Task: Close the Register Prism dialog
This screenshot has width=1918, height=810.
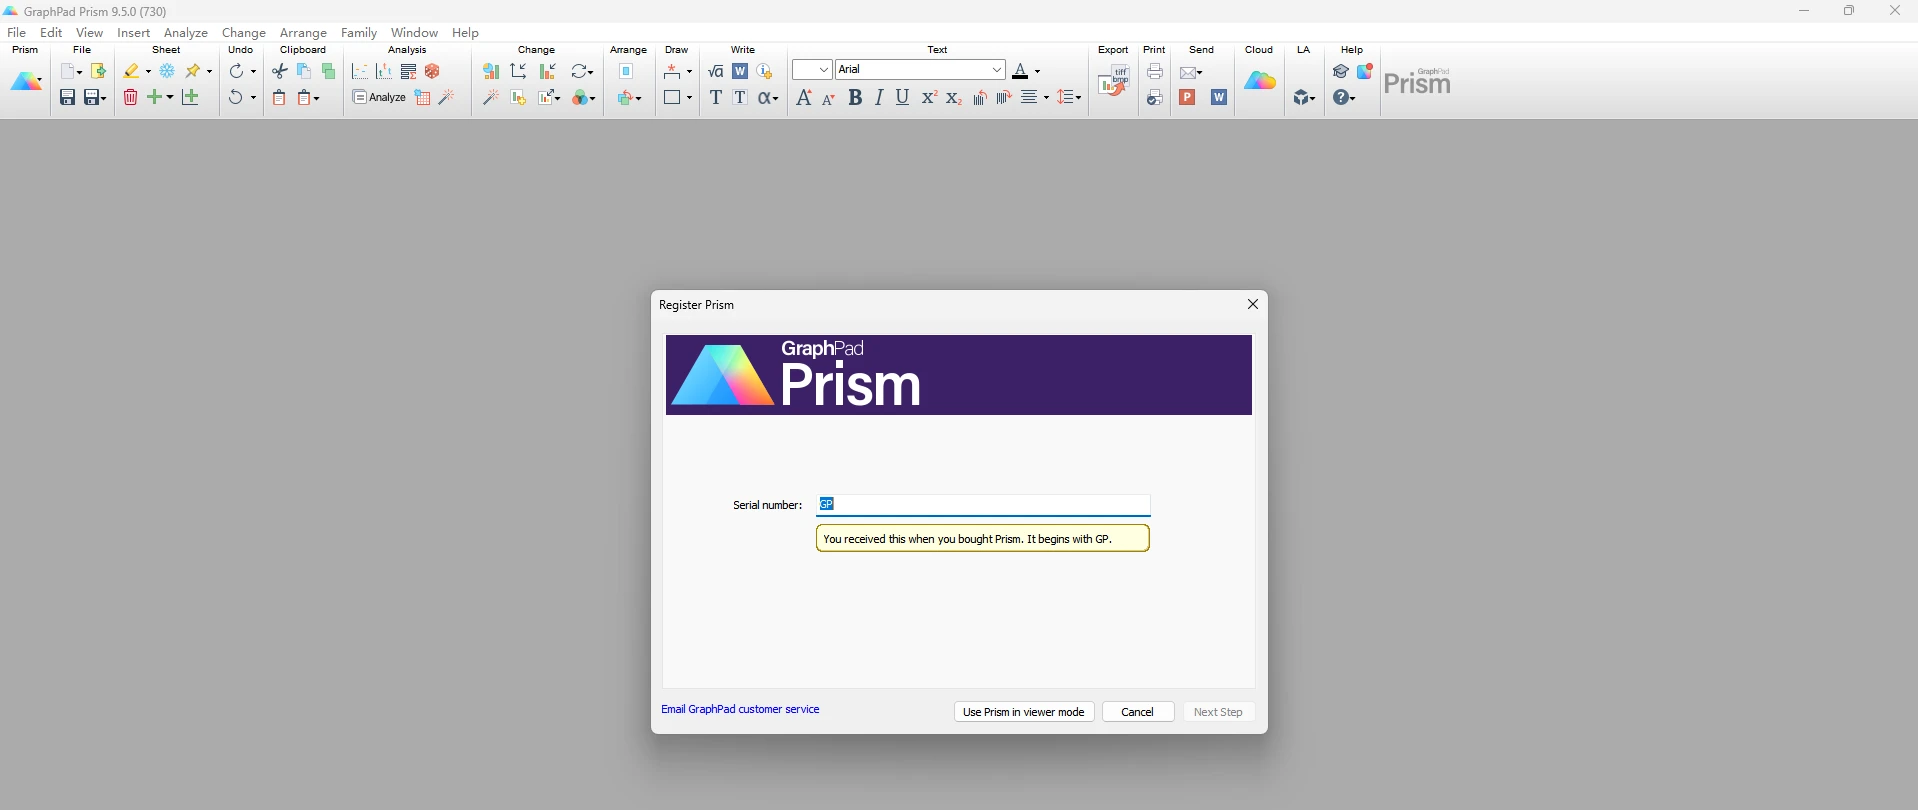Action: point(1253,304)
